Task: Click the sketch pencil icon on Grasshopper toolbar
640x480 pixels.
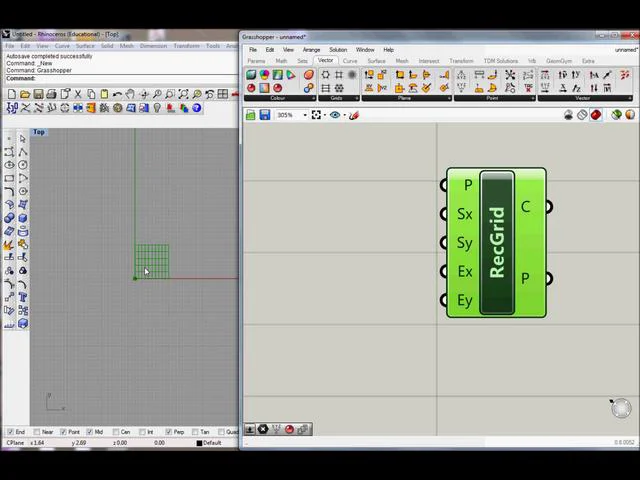Action: (x=354, y=115)
